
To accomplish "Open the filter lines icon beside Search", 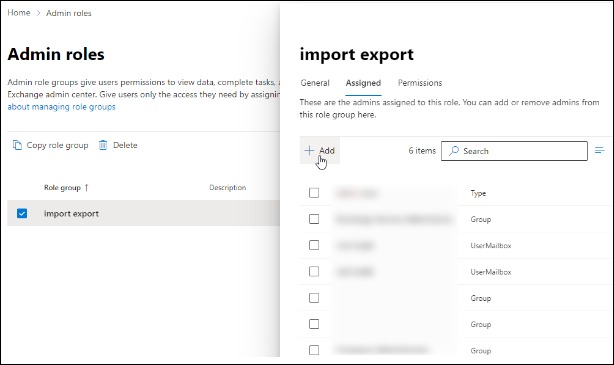I will pyautogui.click(x=600, y=150).
